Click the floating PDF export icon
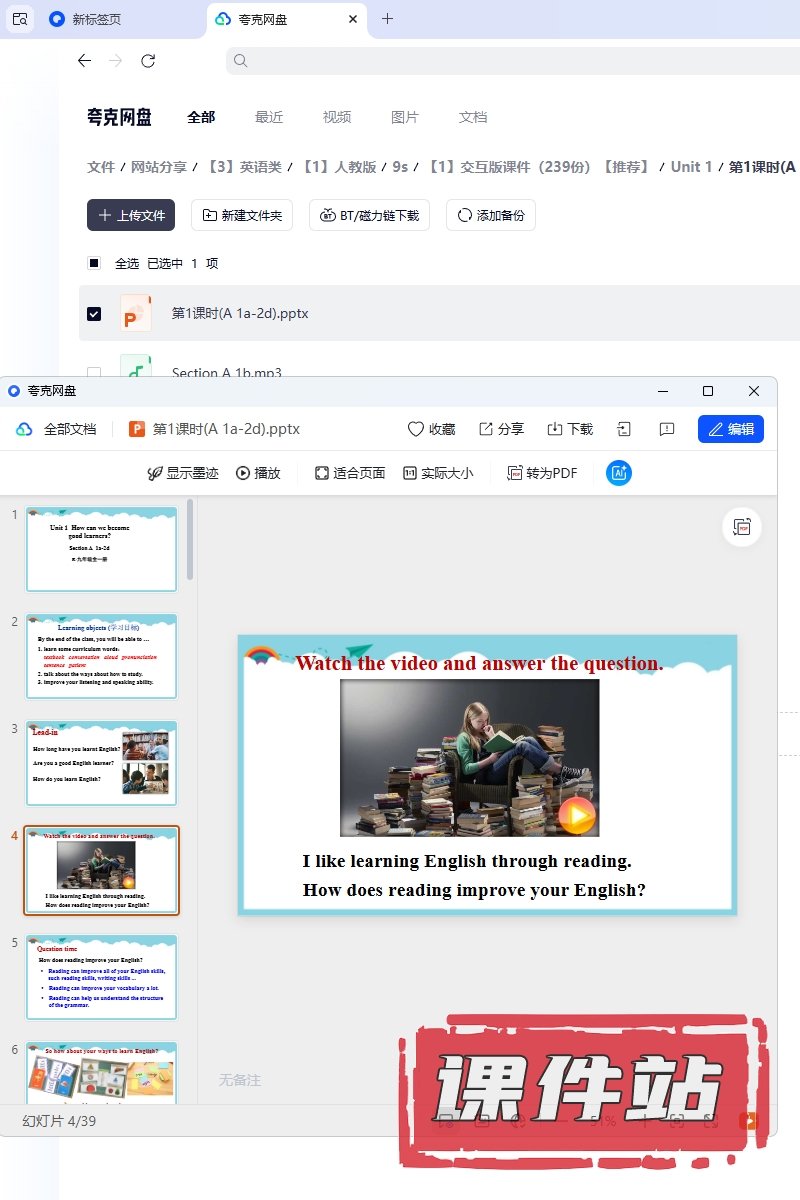 click(742, 527)
